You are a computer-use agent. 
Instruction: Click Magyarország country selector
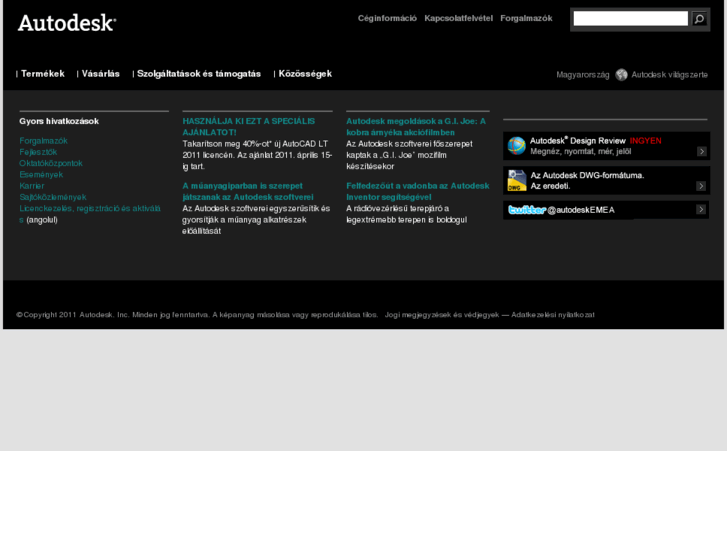click(583, 75)
